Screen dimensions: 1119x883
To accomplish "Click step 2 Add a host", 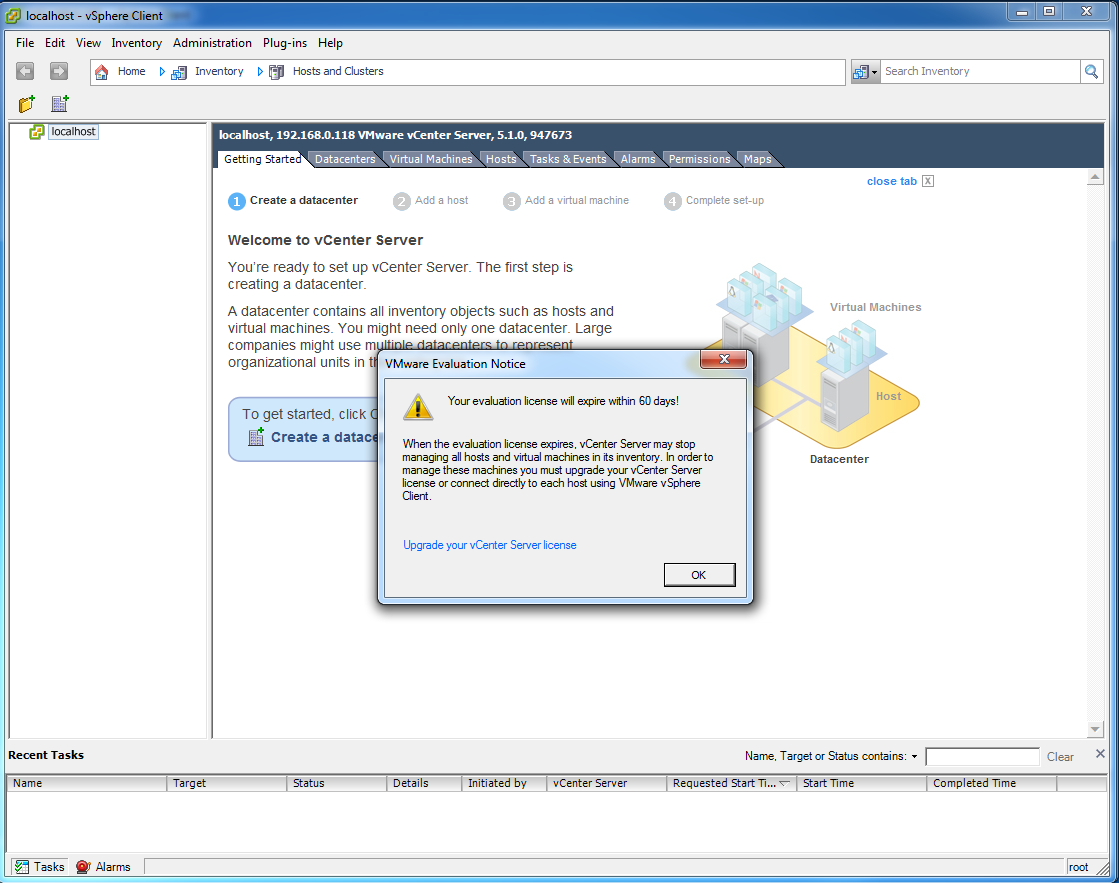I will (x=431, y=201).
